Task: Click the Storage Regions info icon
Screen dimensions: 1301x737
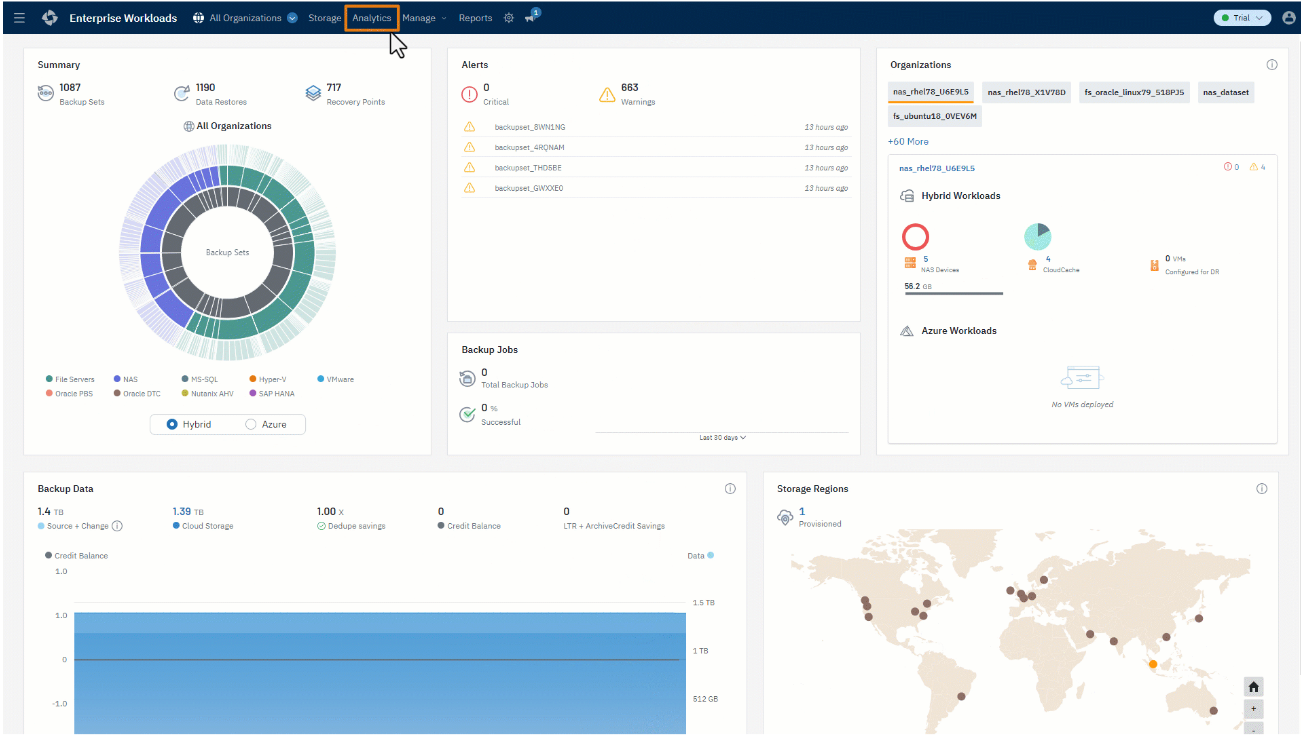Action: coord(1261,489)
